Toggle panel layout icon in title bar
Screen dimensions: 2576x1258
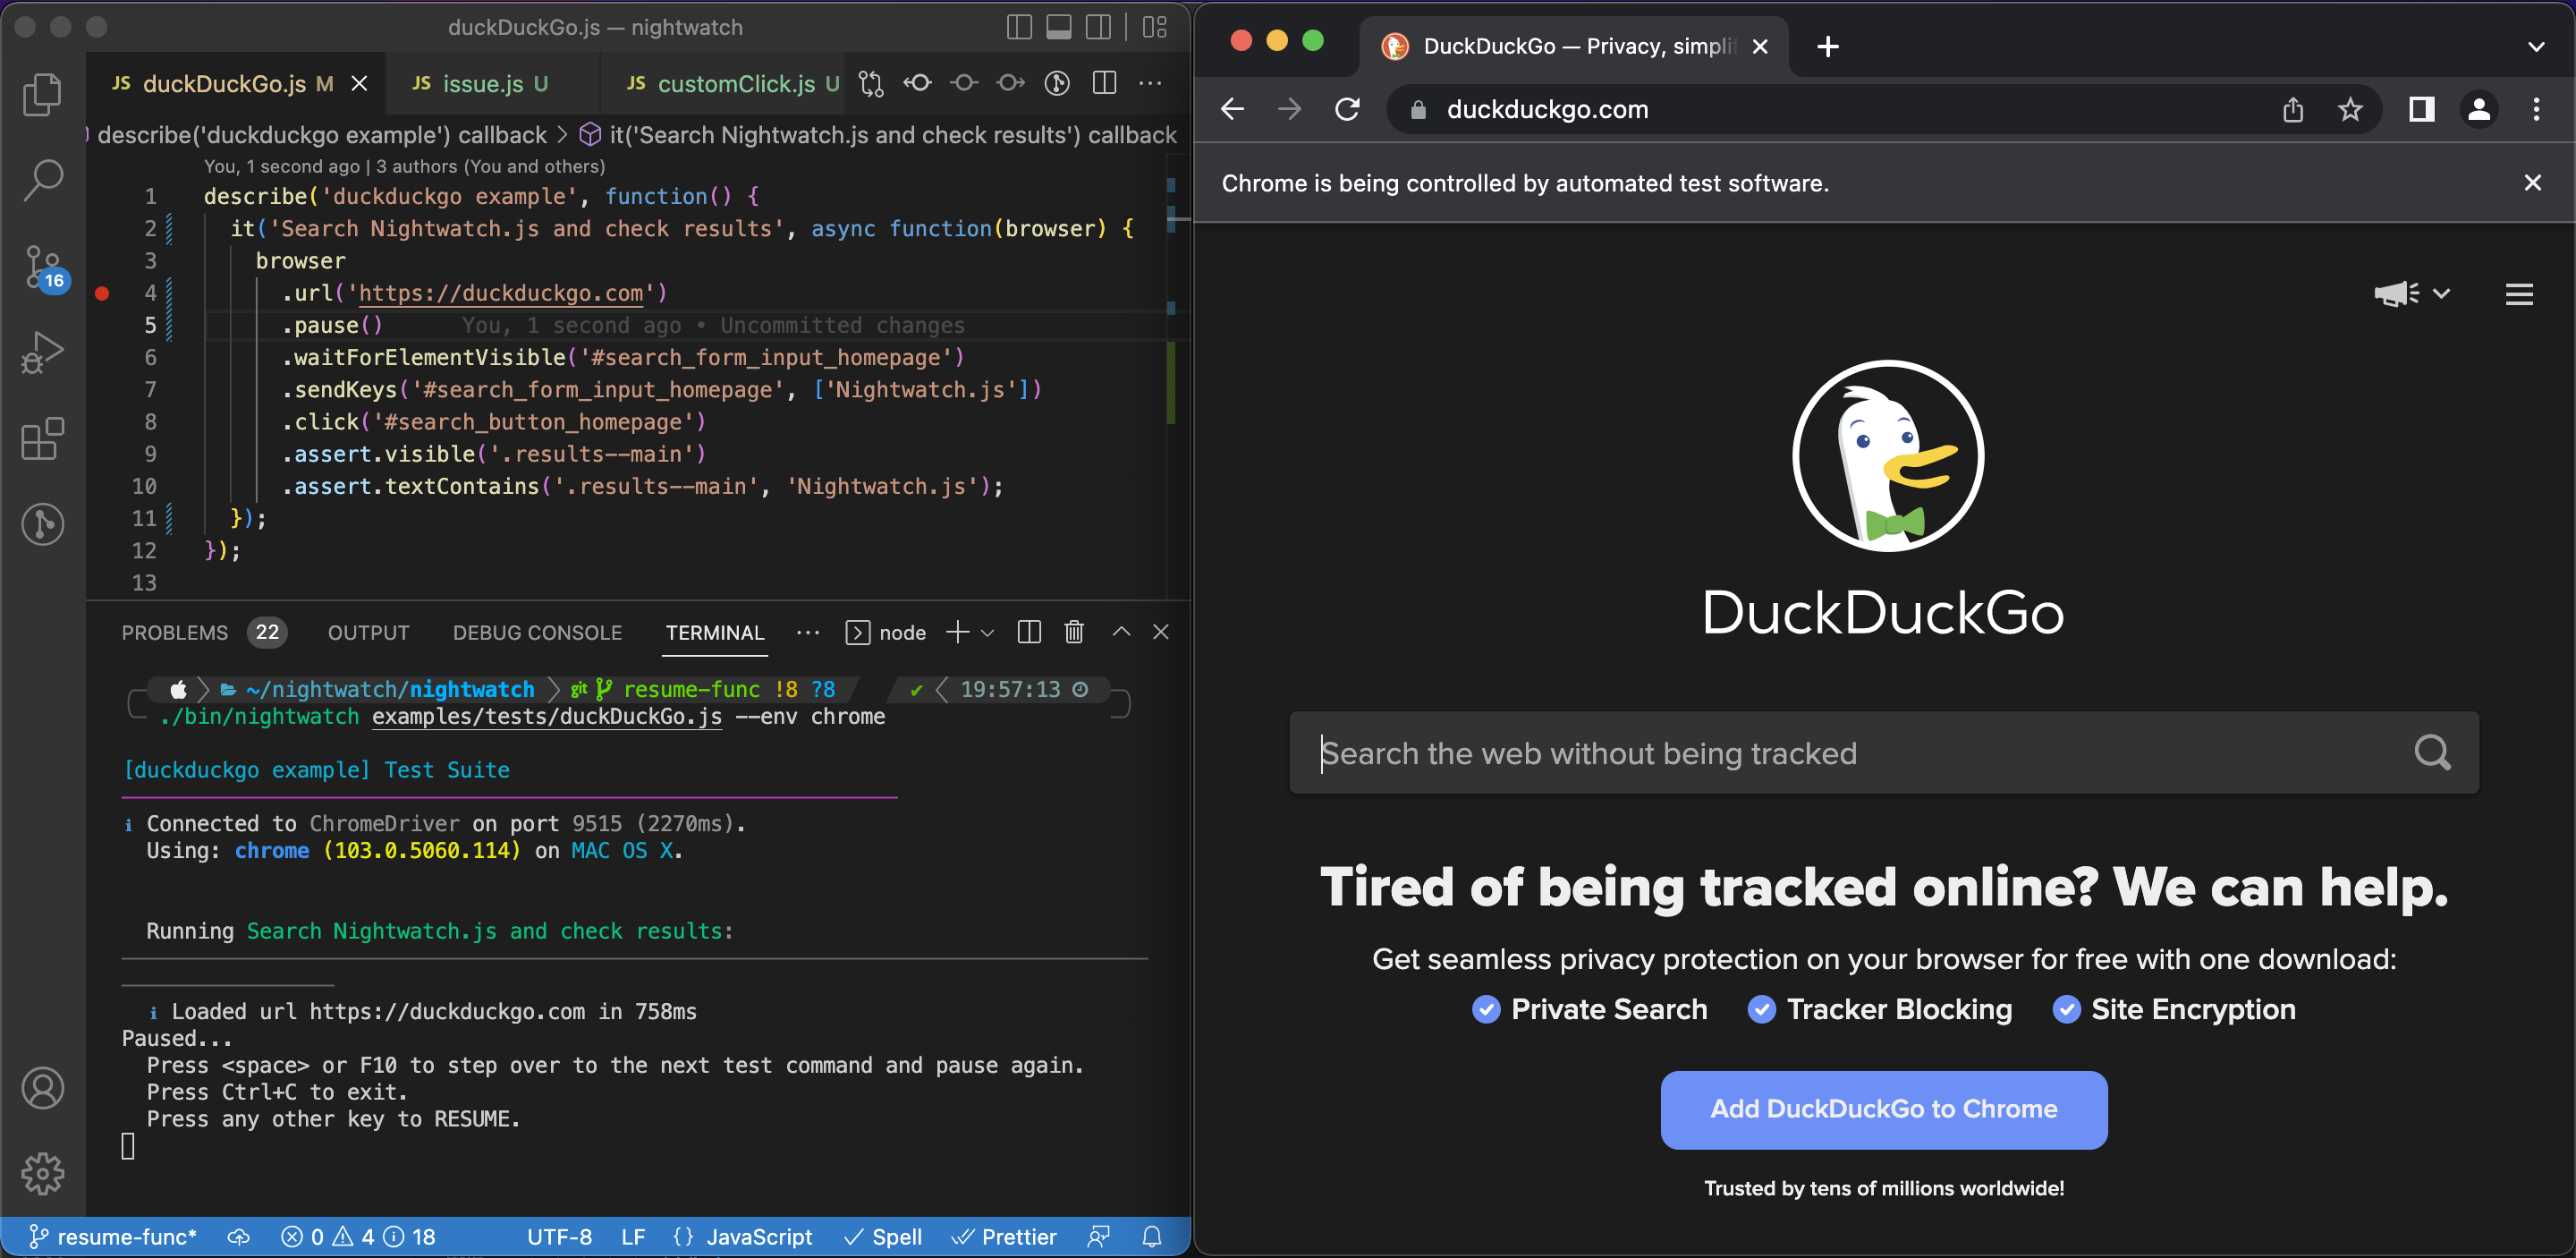point(1059,27)
